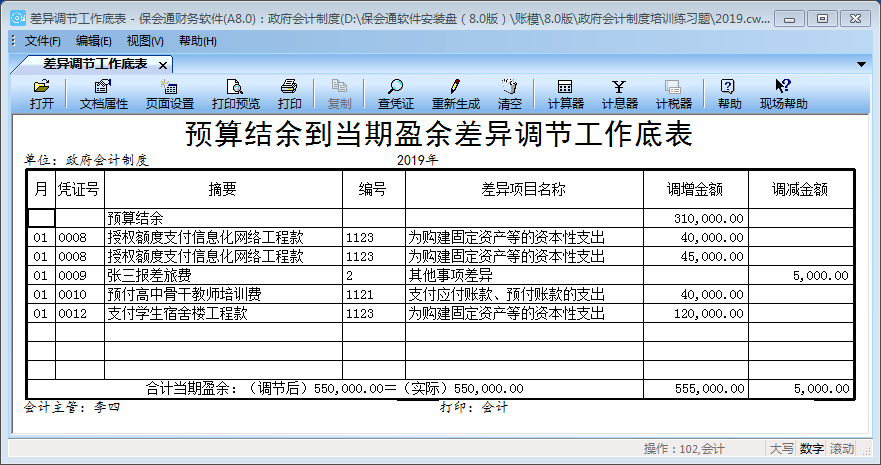Click 单位：政府会计制度 label

[x=86, y=160]
